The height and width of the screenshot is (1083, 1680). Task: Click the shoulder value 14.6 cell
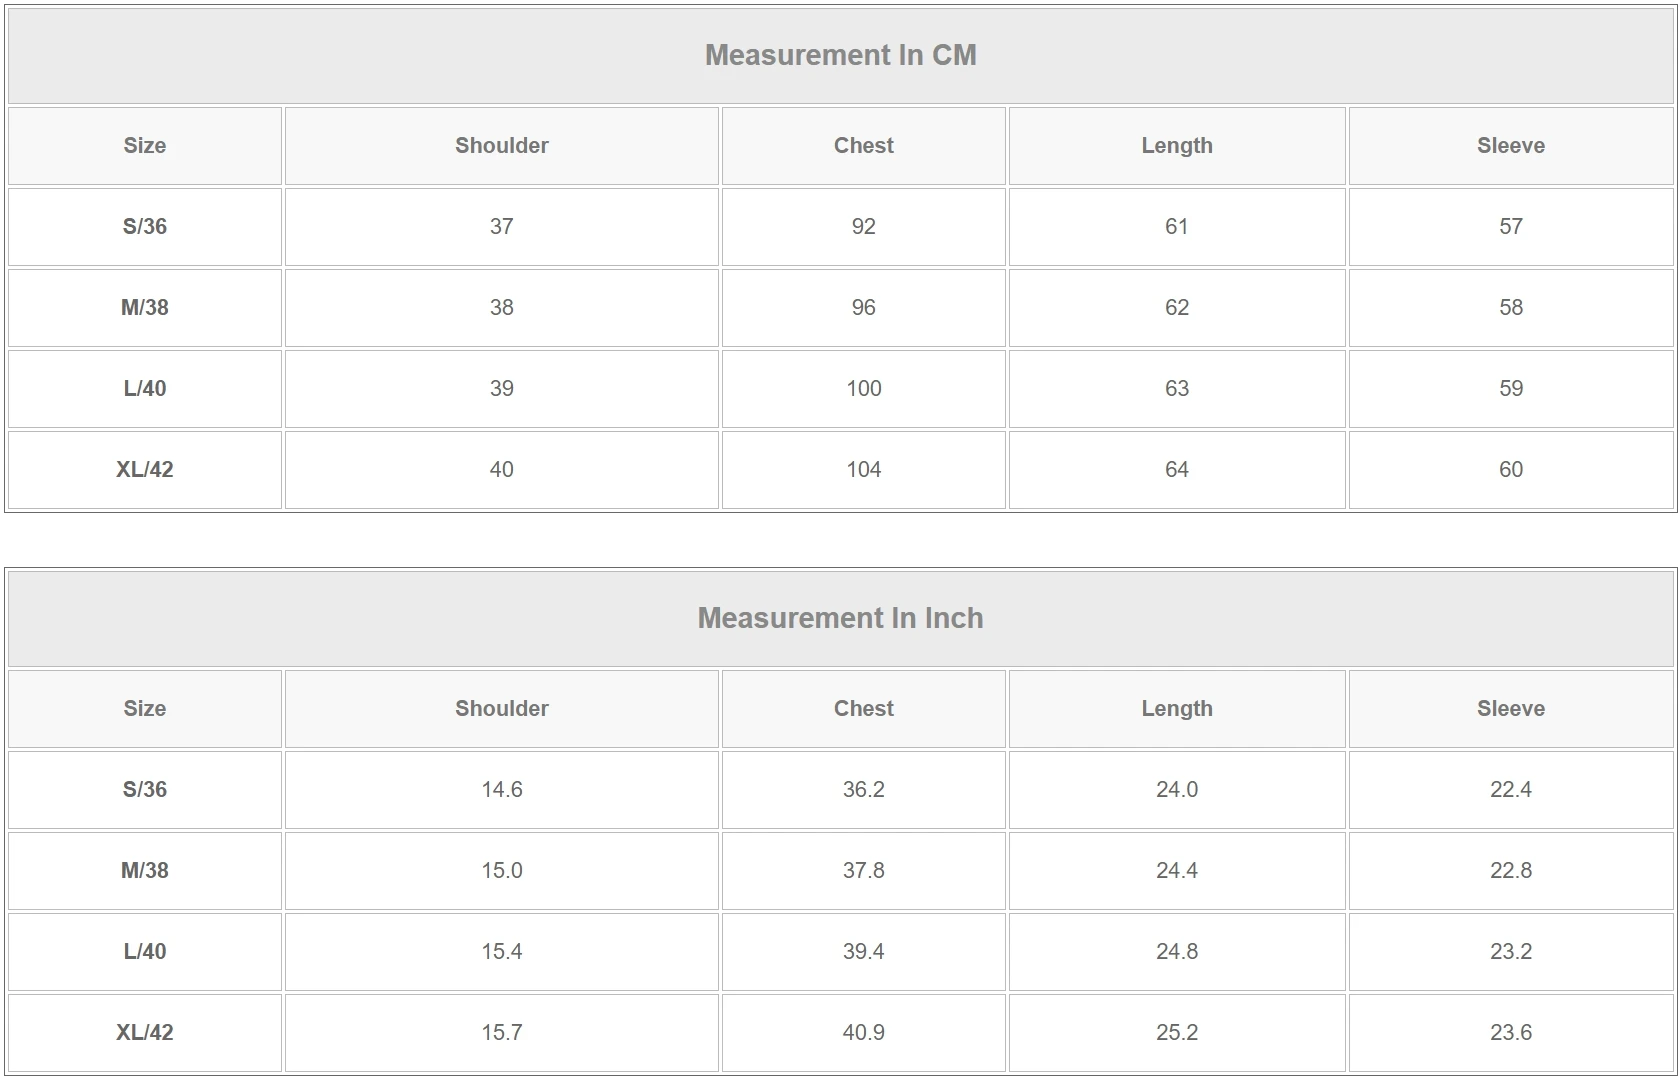pos(501,790)
